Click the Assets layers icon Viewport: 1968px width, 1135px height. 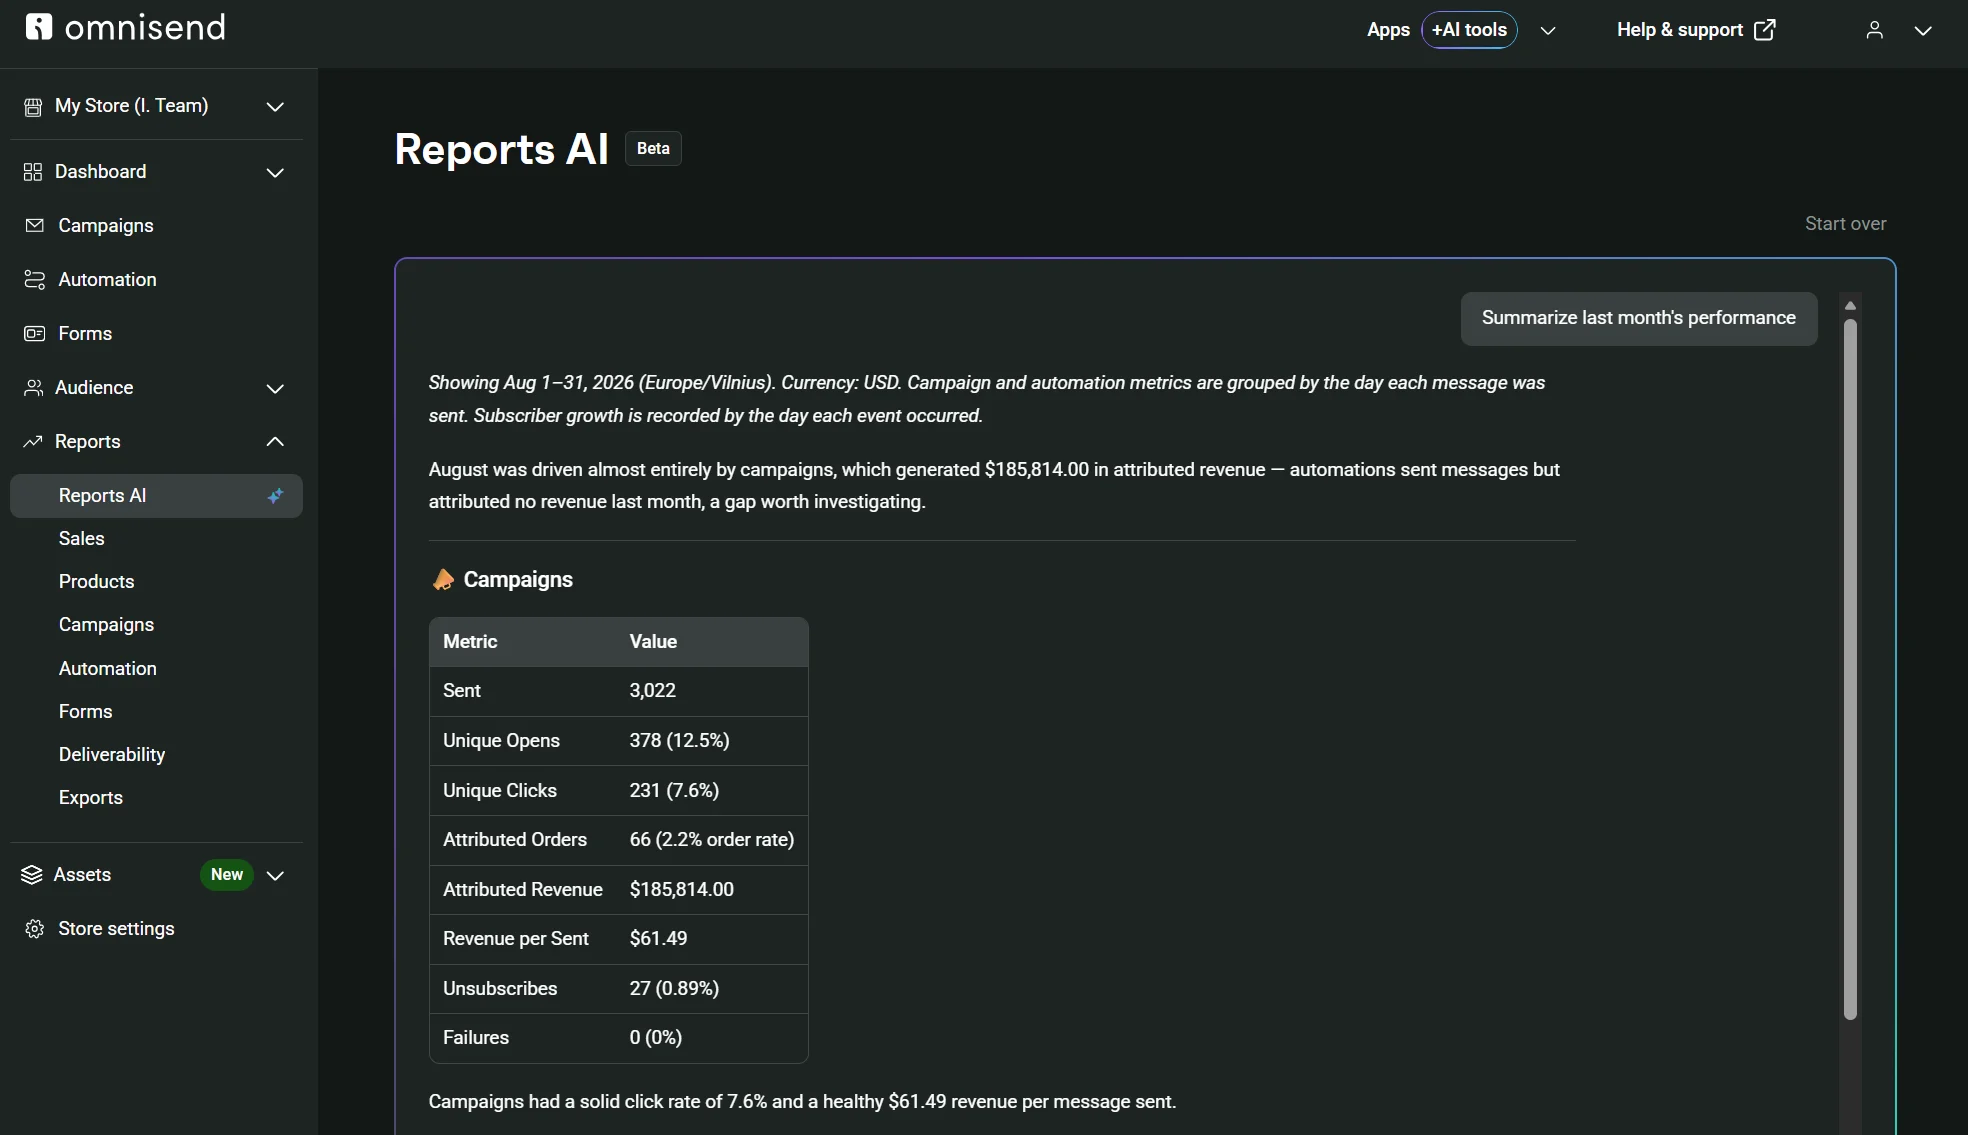click(32, 875)
